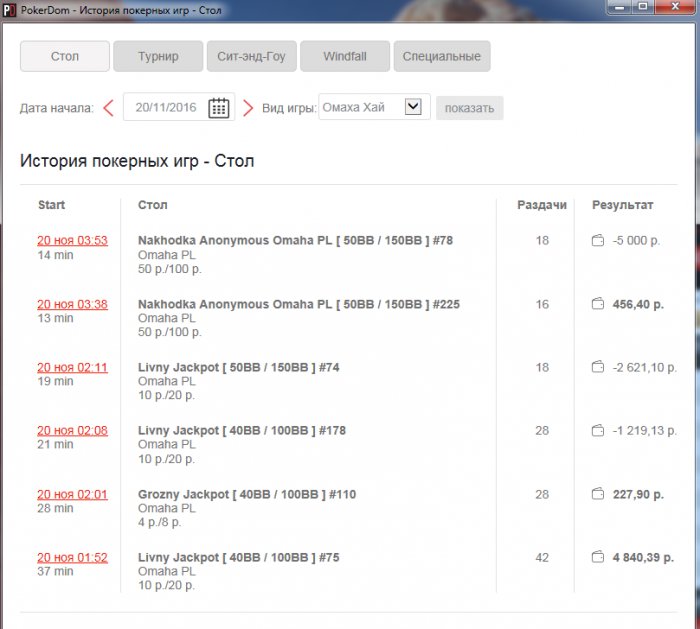Viewport: 700px width, 629px height.
Task: Click the Start column header
Action: coord(51,205)
